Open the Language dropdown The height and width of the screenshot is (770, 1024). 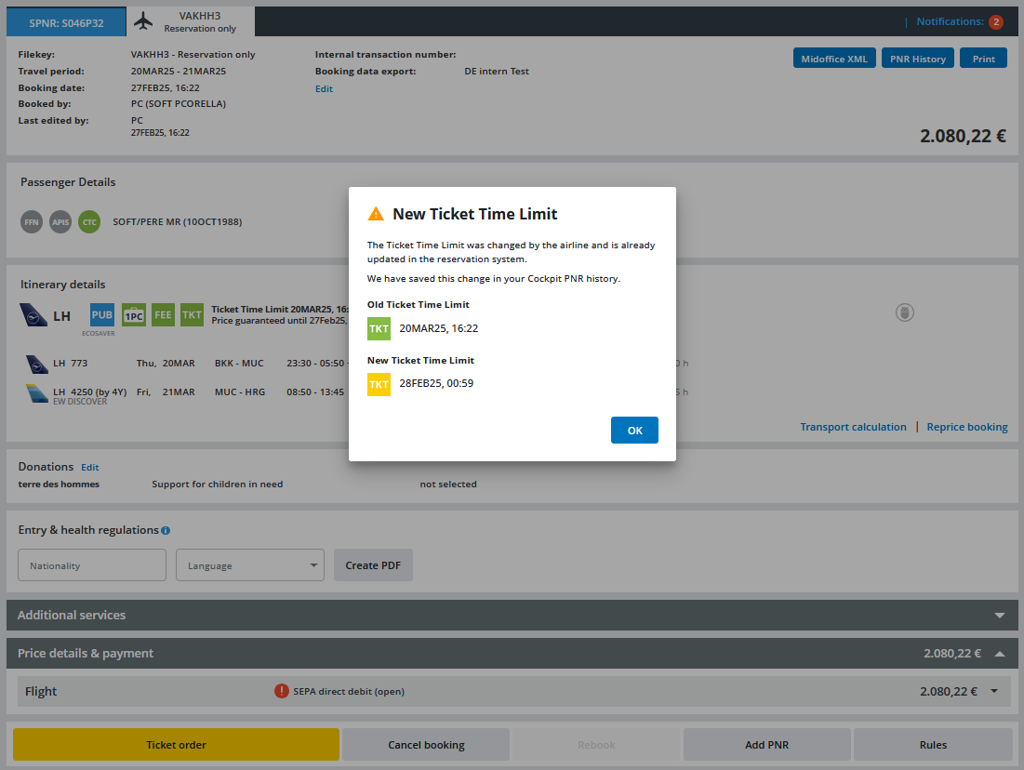point(250,565)
